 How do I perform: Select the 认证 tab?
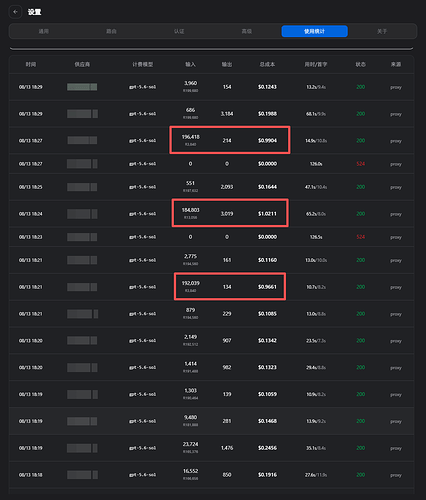tap(179, 31)
